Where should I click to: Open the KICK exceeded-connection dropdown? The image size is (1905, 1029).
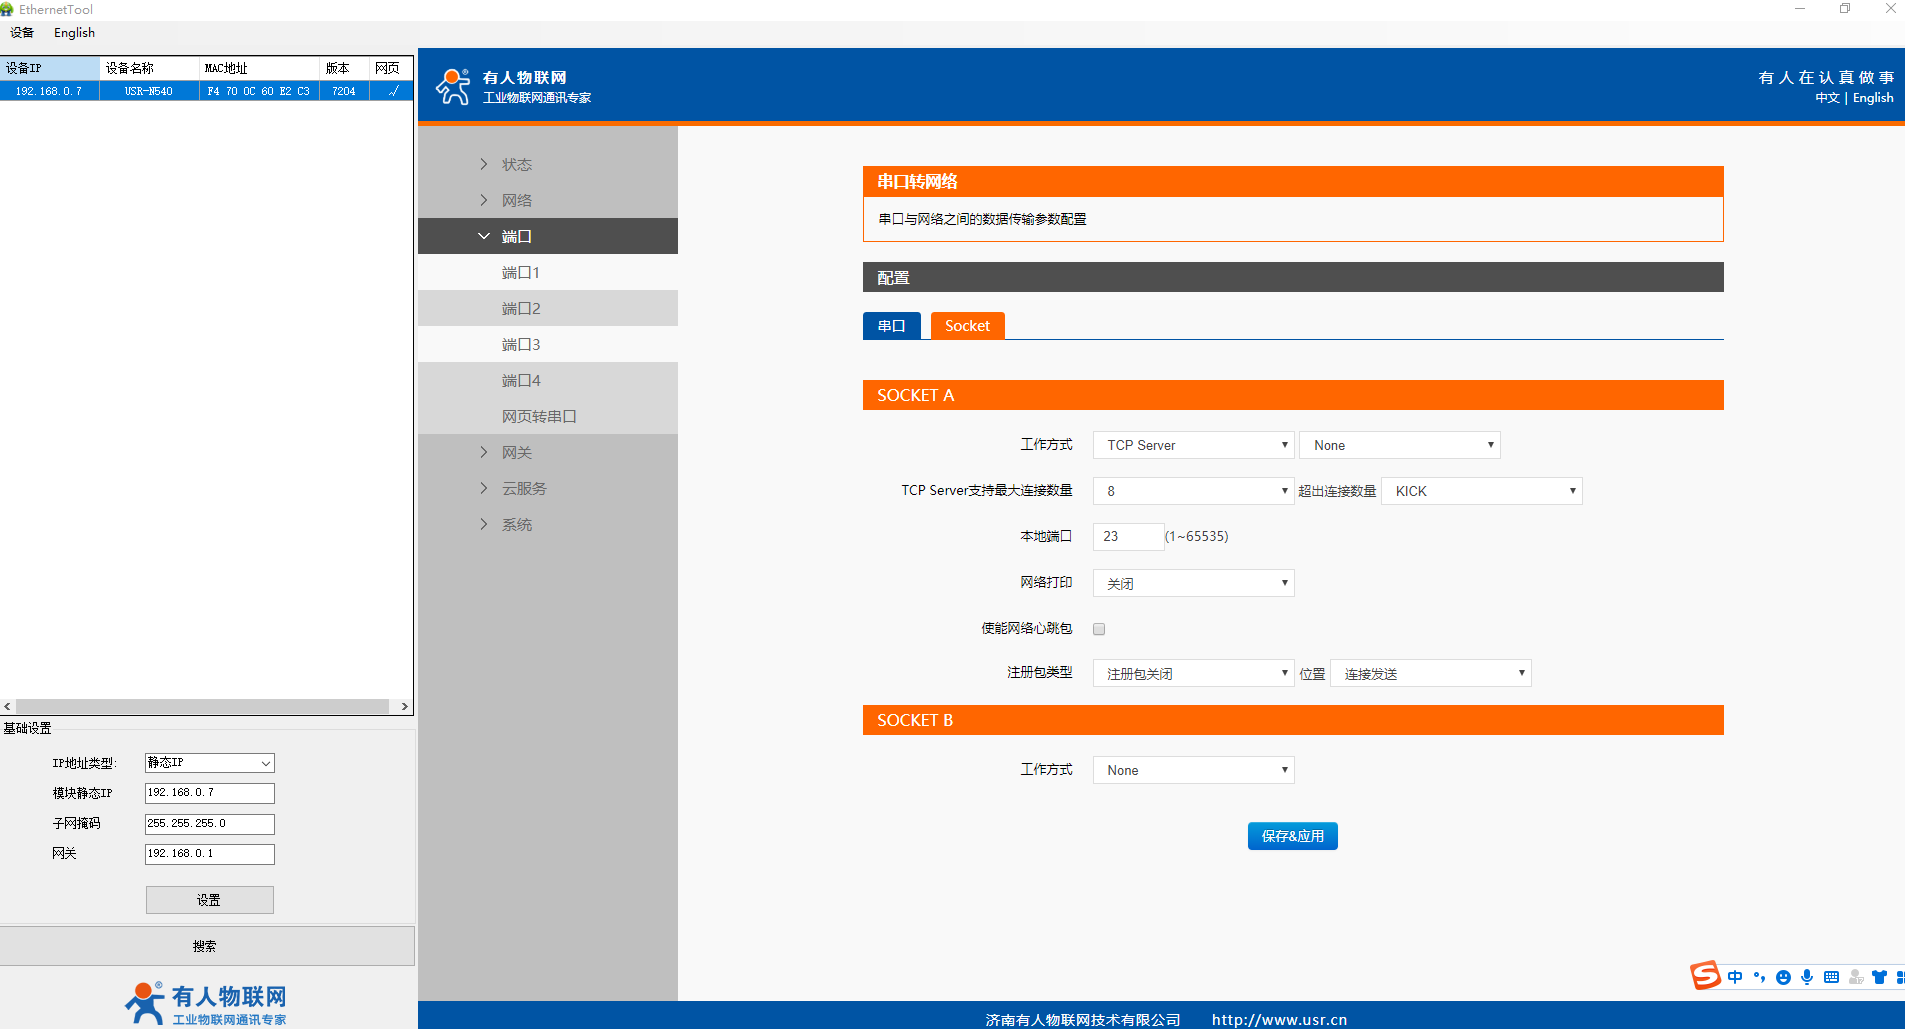[1481, 491]
